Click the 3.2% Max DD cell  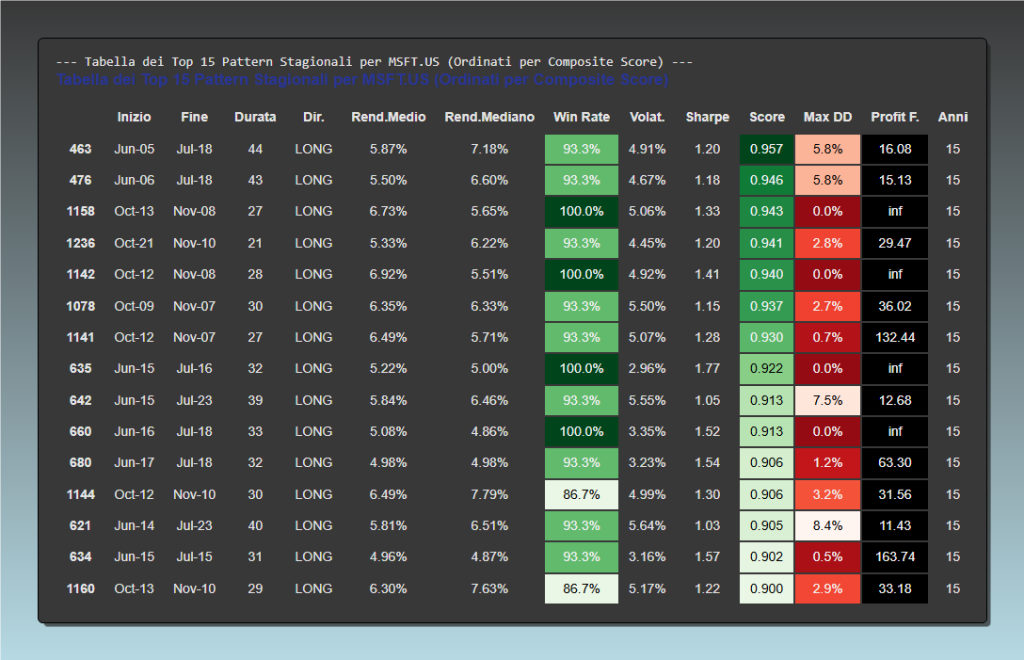pos(827,494)
